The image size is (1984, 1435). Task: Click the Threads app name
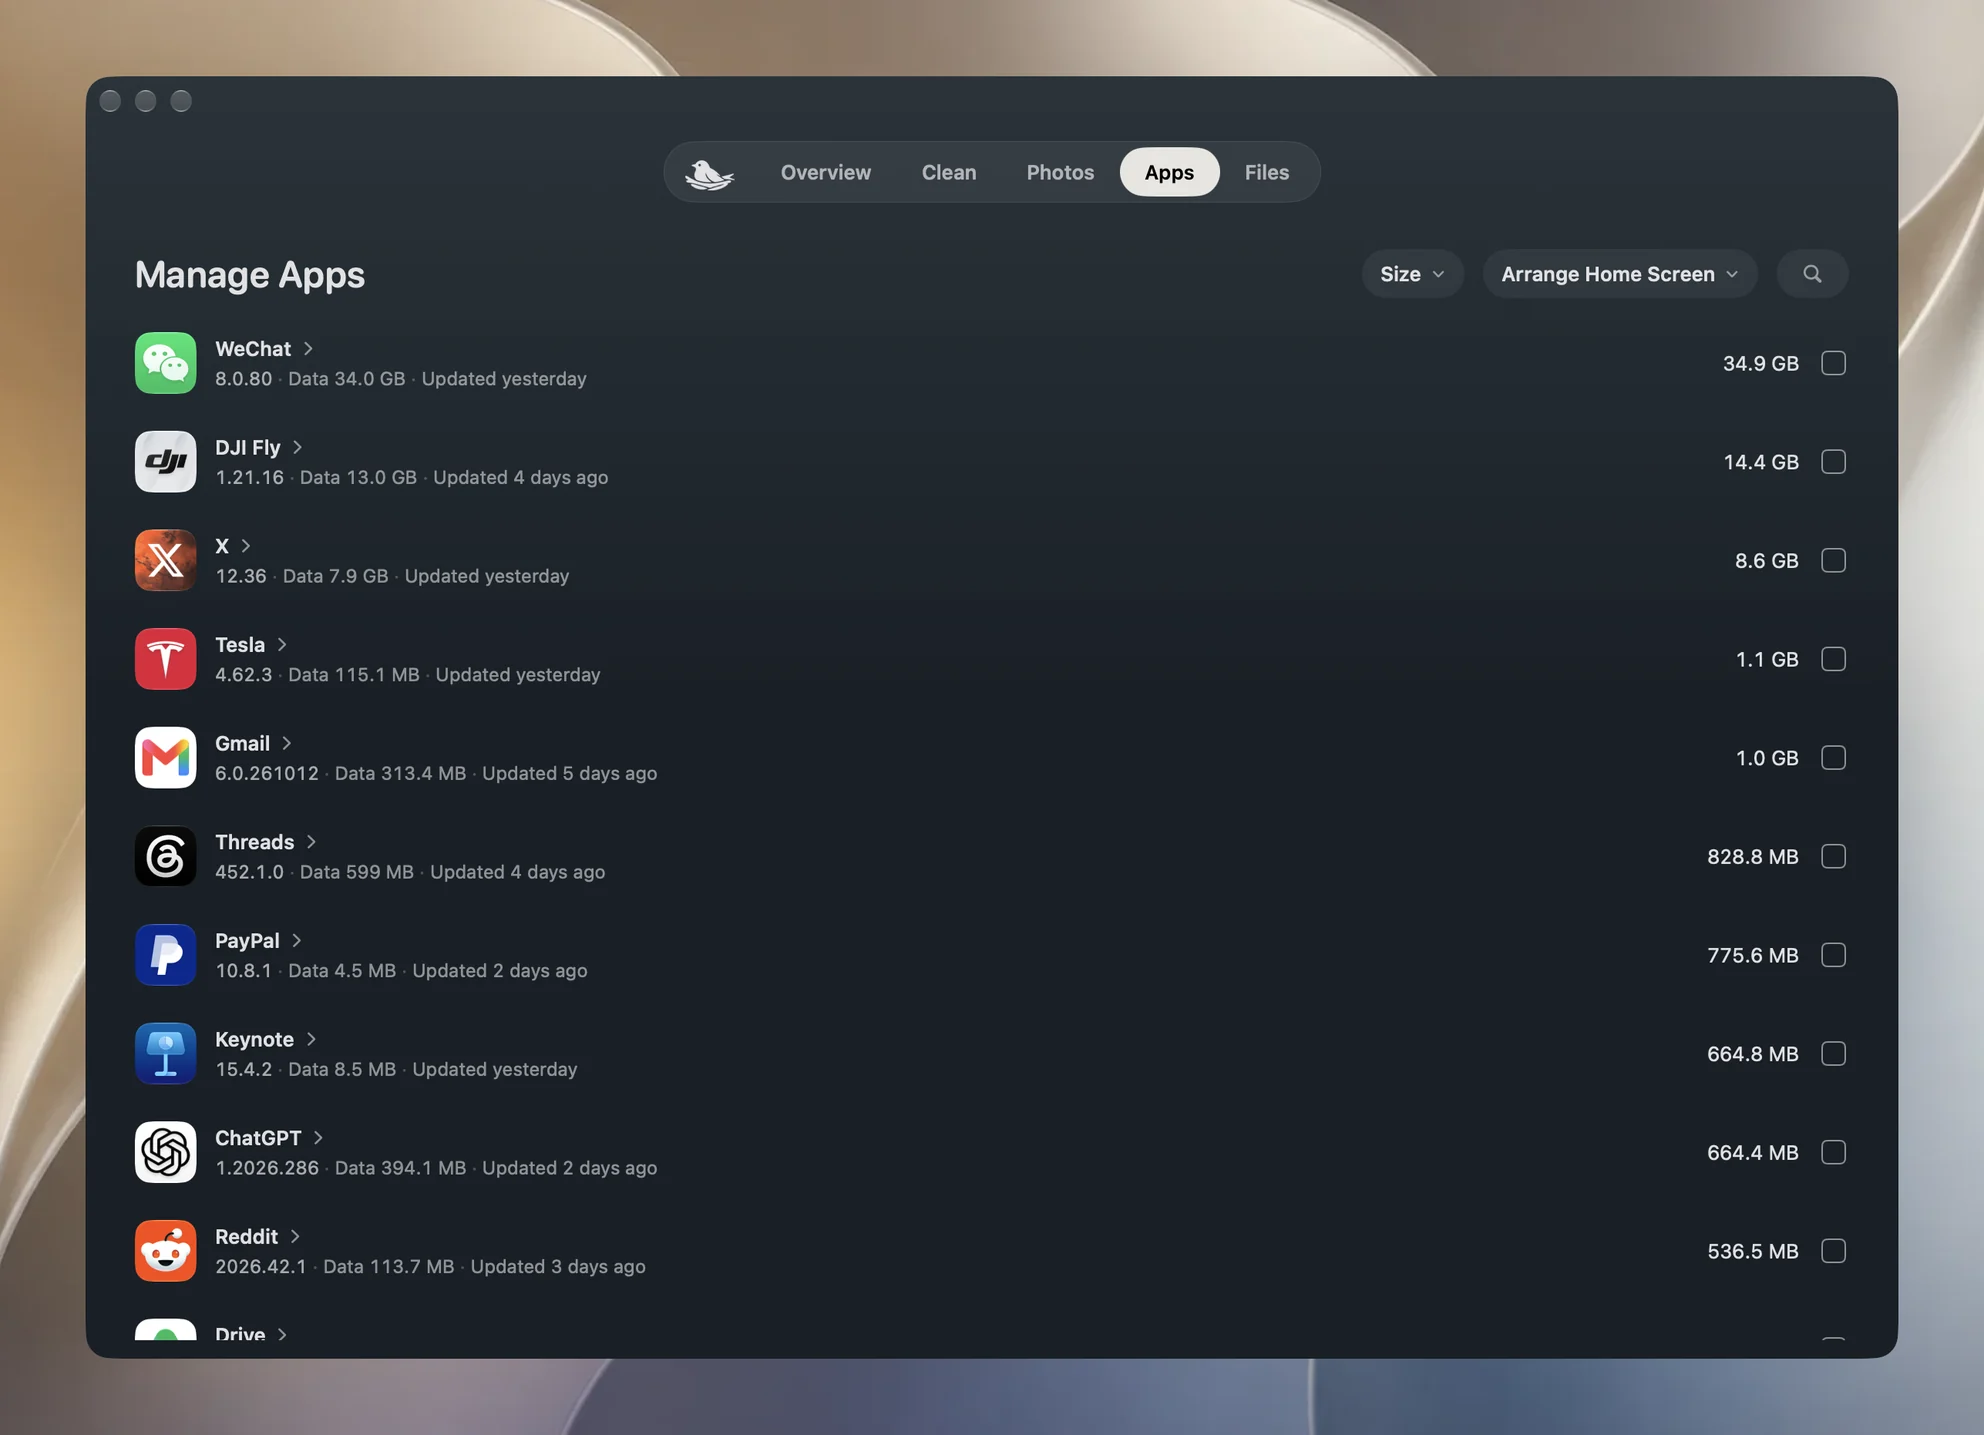coord(255,842)
